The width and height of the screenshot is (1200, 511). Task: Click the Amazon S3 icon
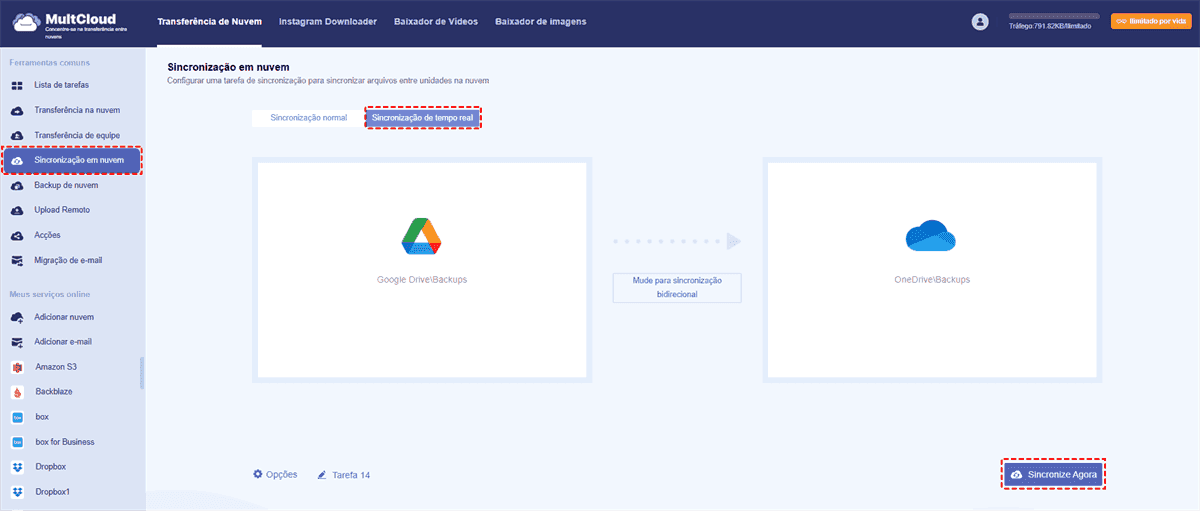click(x=17, y=367)
